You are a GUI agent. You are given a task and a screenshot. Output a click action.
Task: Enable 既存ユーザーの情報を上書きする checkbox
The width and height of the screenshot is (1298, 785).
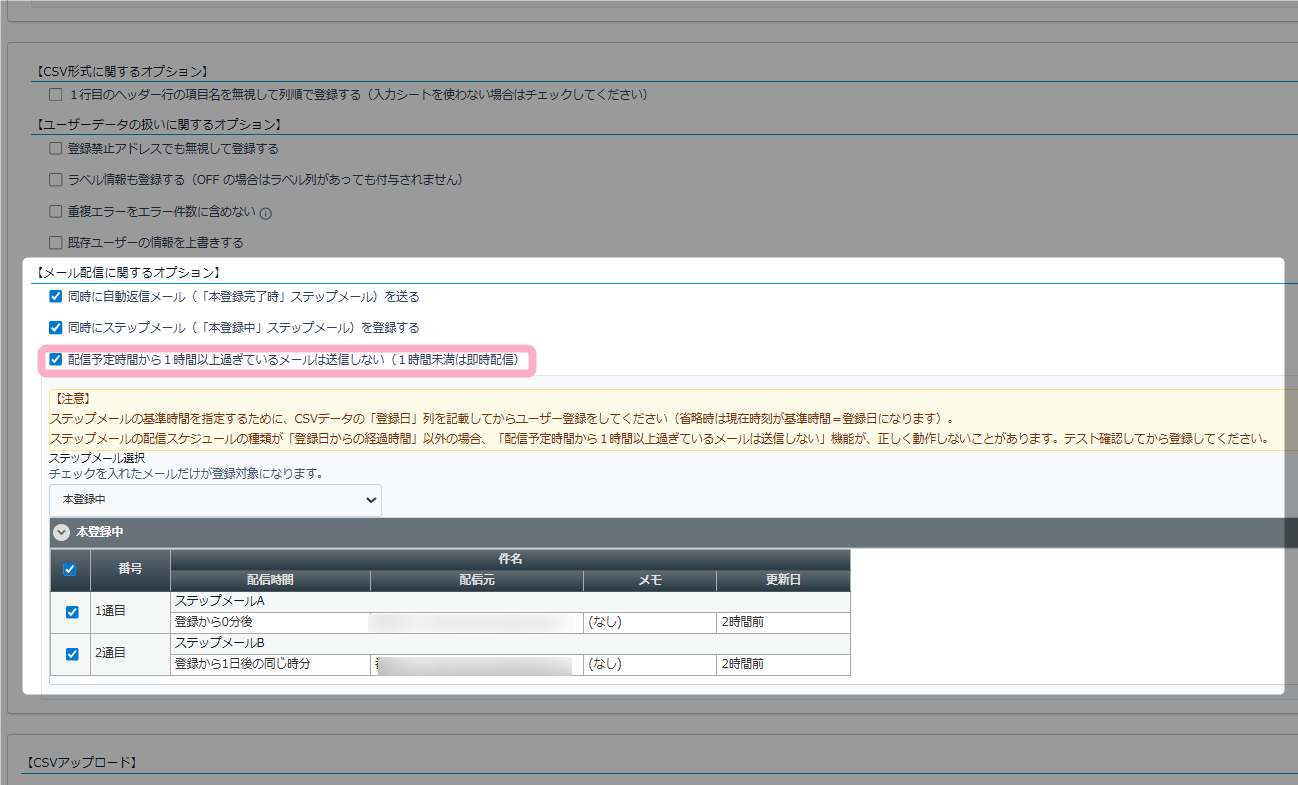coord(56,243)
